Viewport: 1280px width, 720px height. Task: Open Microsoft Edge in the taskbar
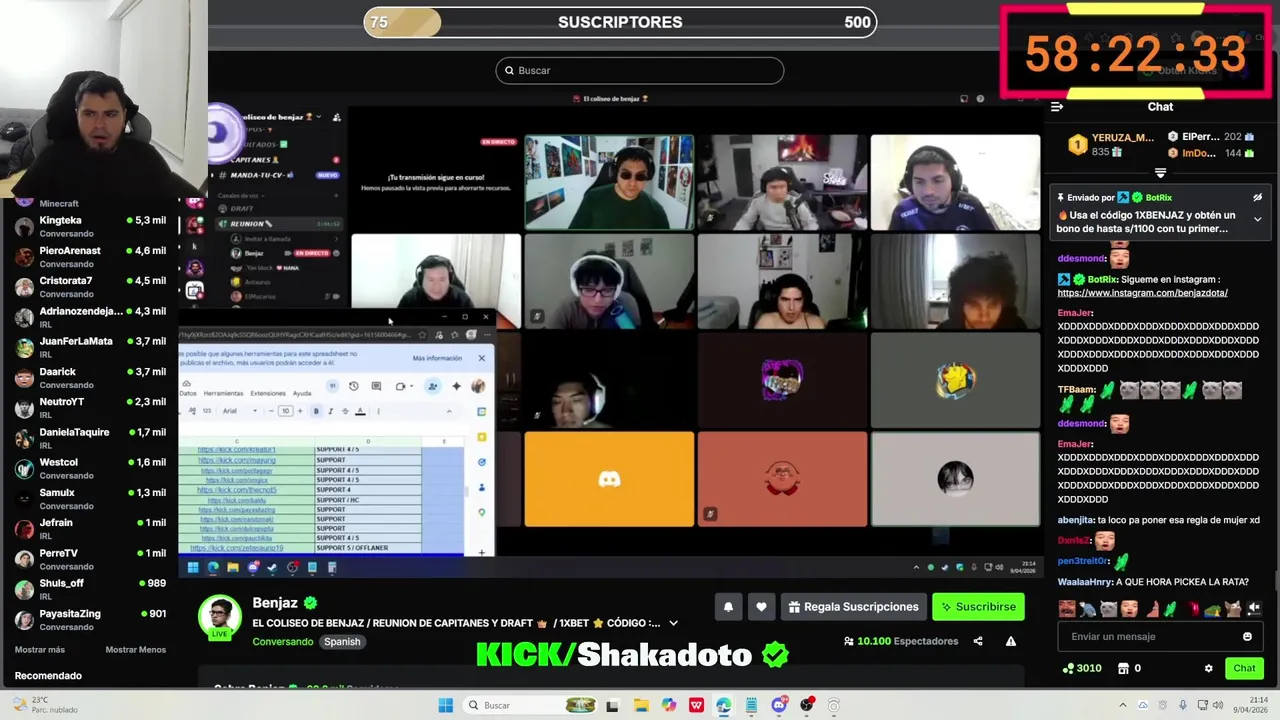coord(723,705)
